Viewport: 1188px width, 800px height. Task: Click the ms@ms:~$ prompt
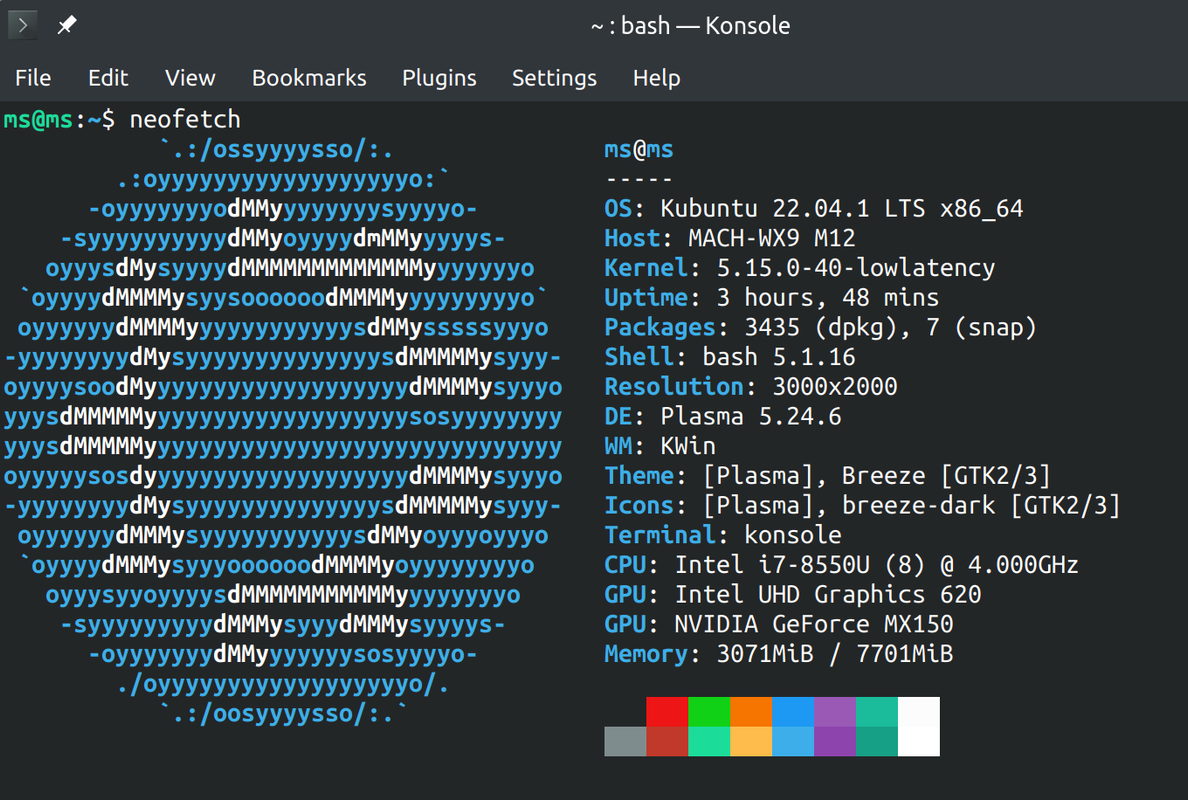pyautogui.click(x=60, y=120)
